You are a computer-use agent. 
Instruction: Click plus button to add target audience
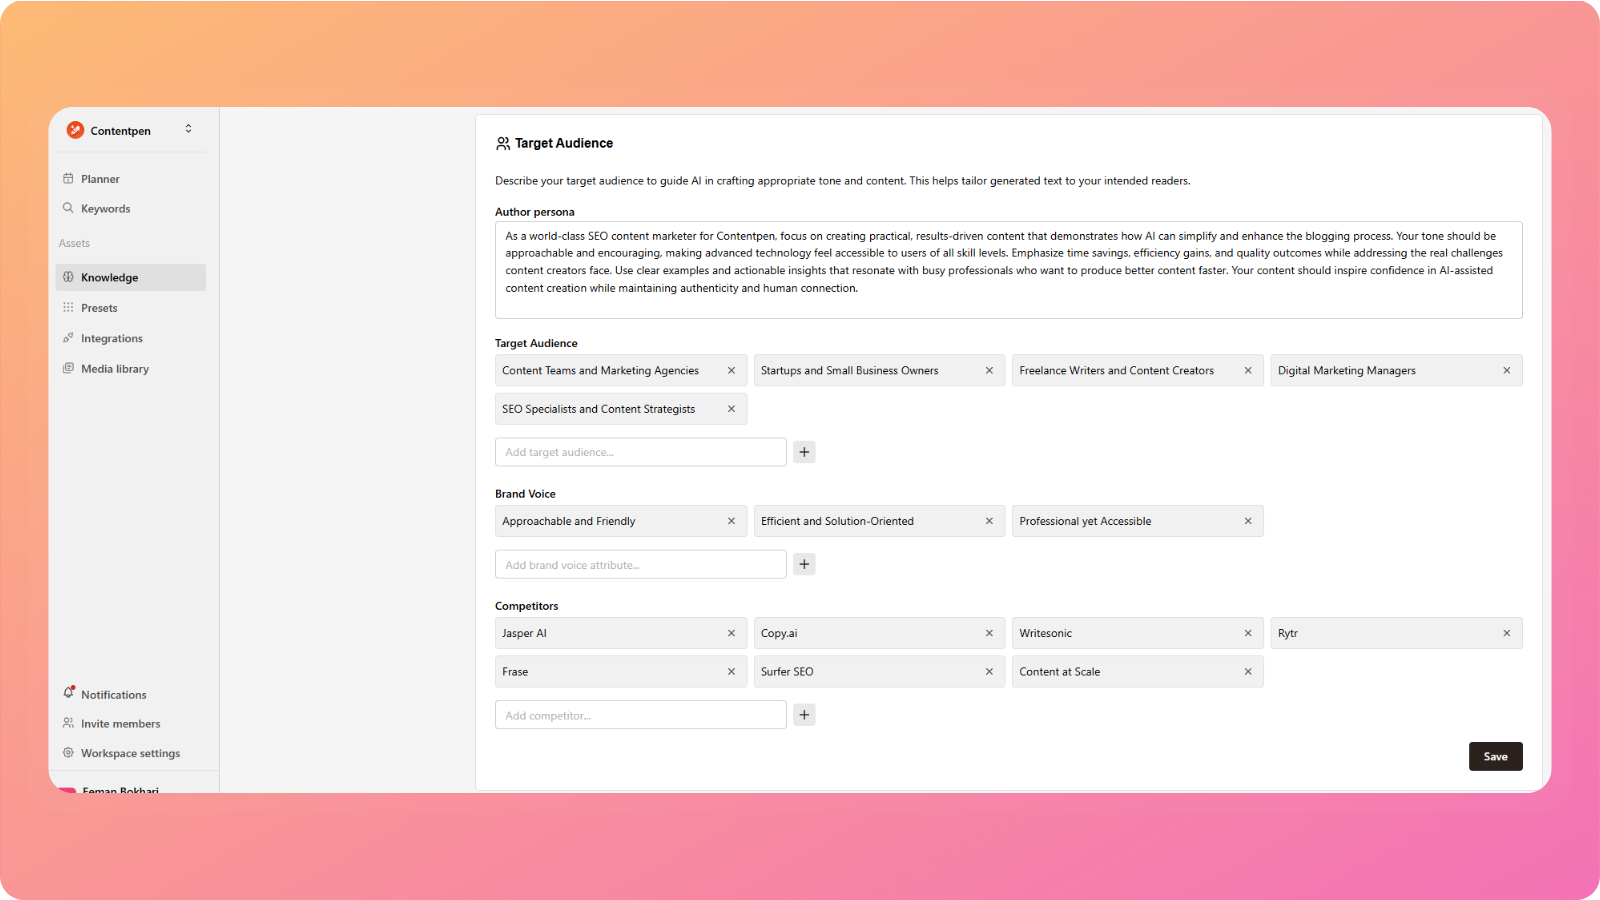[804, 452]
